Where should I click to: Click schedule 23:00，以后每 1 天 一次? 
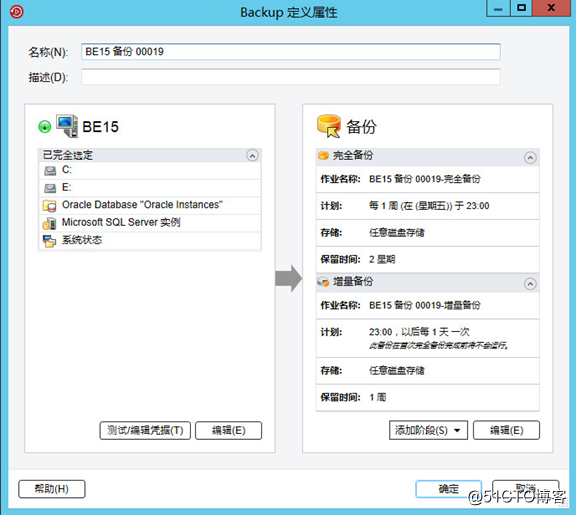pos(419,332)
